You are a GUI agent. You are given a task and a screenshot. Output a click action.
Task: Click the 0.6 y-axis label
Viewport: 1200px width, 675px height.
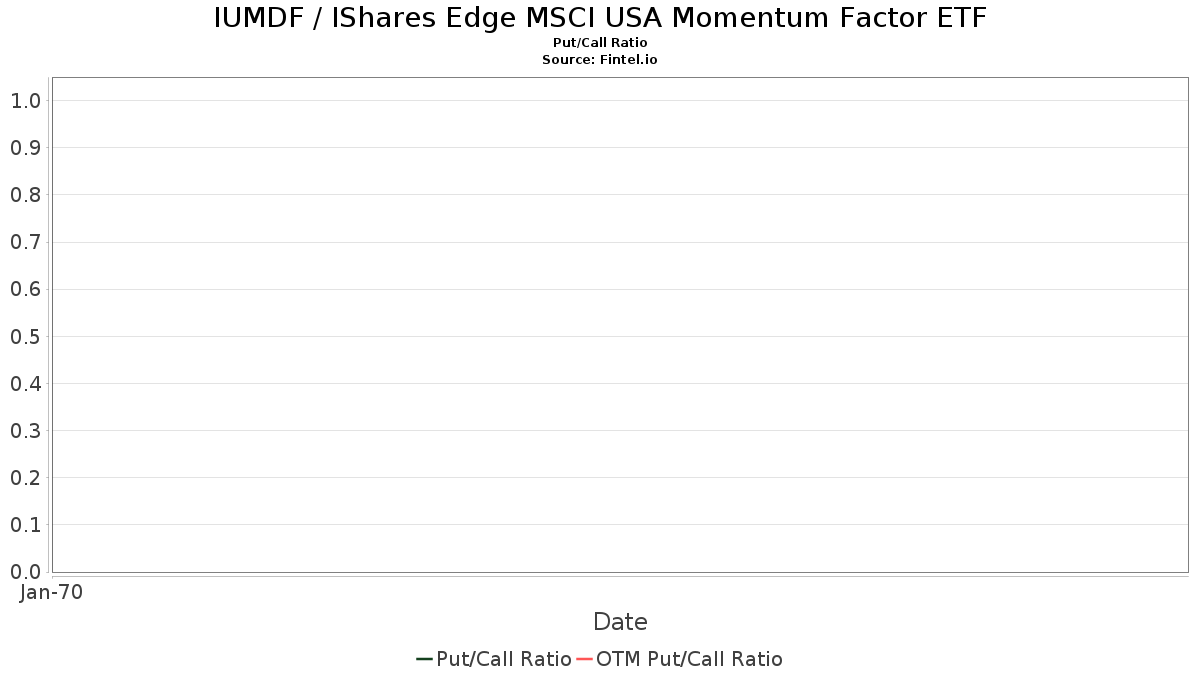(x=25, y=289)
